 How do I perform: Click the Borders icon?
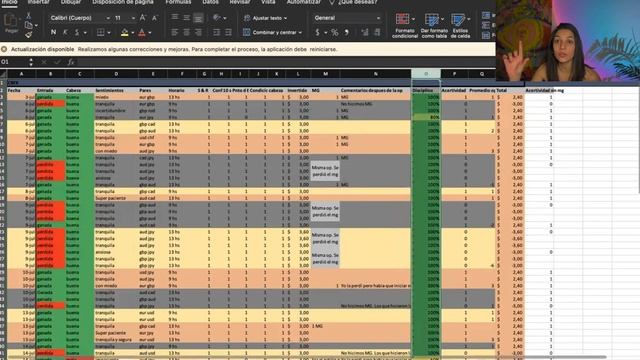[100, 32]
